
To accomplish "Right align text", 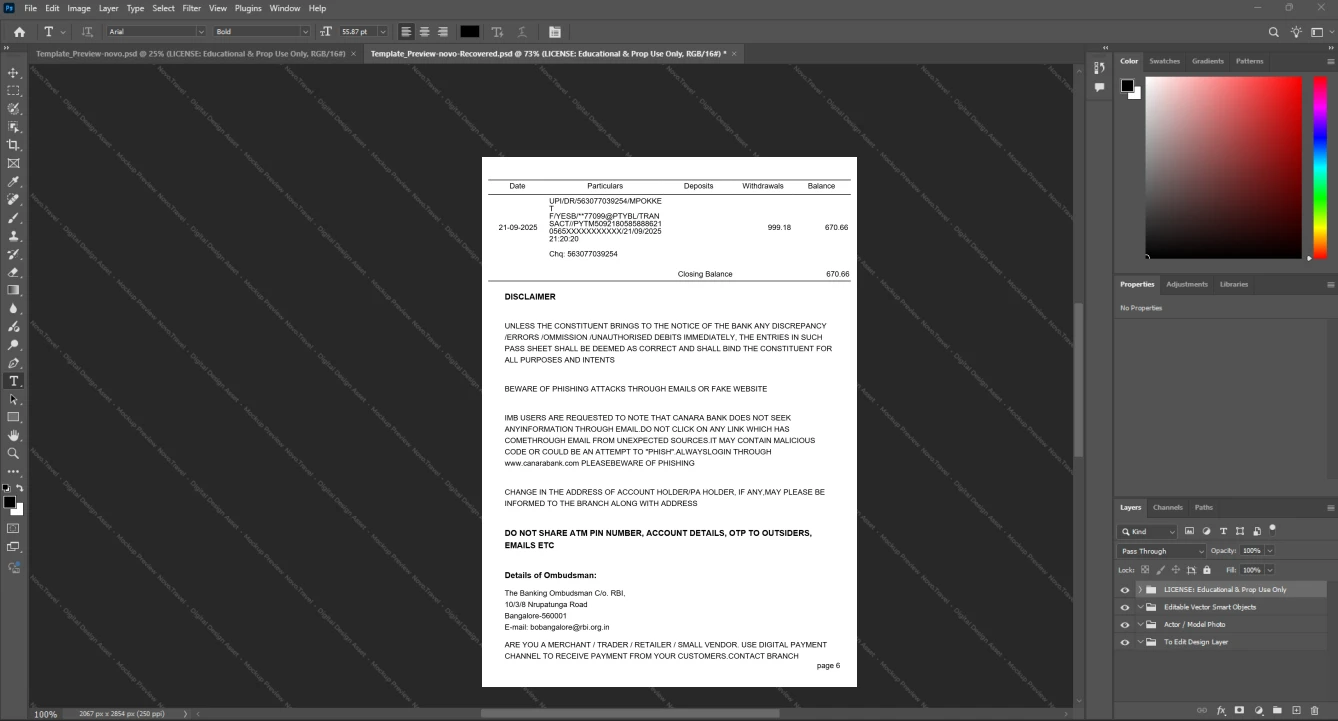I will 442,32.
